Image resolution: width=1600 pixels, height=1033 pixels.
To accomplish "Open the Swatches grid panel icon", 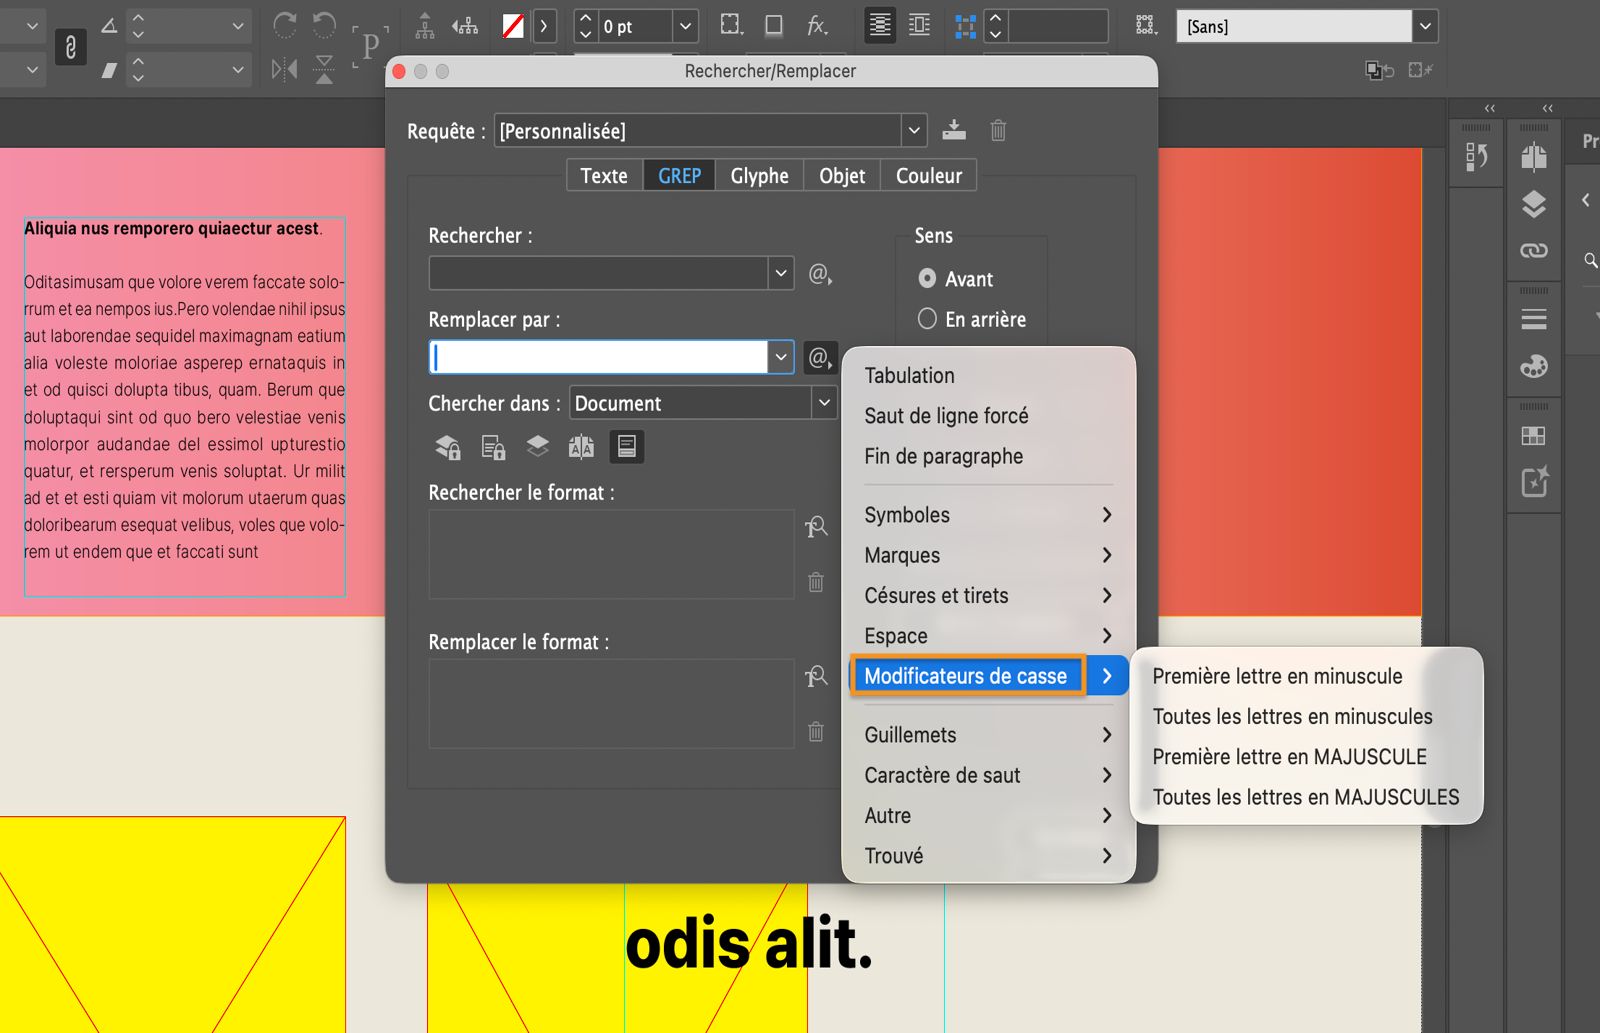I will pyautogui.click(x=1533, y=435).
